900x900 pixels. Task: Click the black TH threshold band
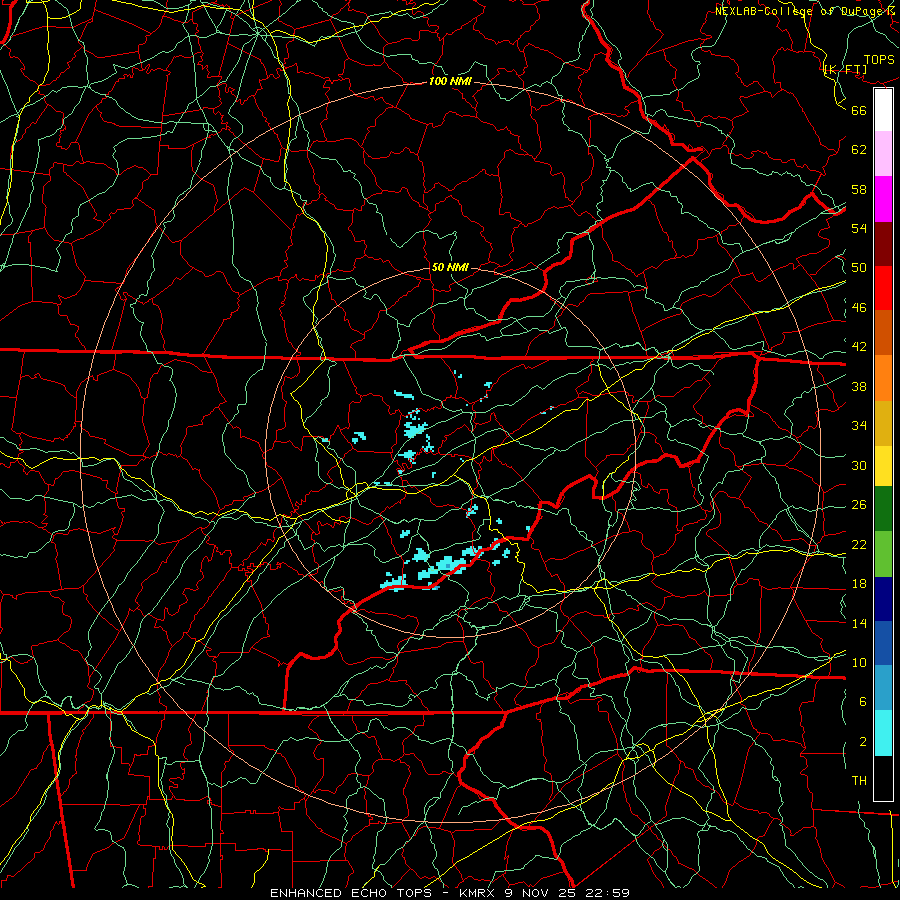883,778
